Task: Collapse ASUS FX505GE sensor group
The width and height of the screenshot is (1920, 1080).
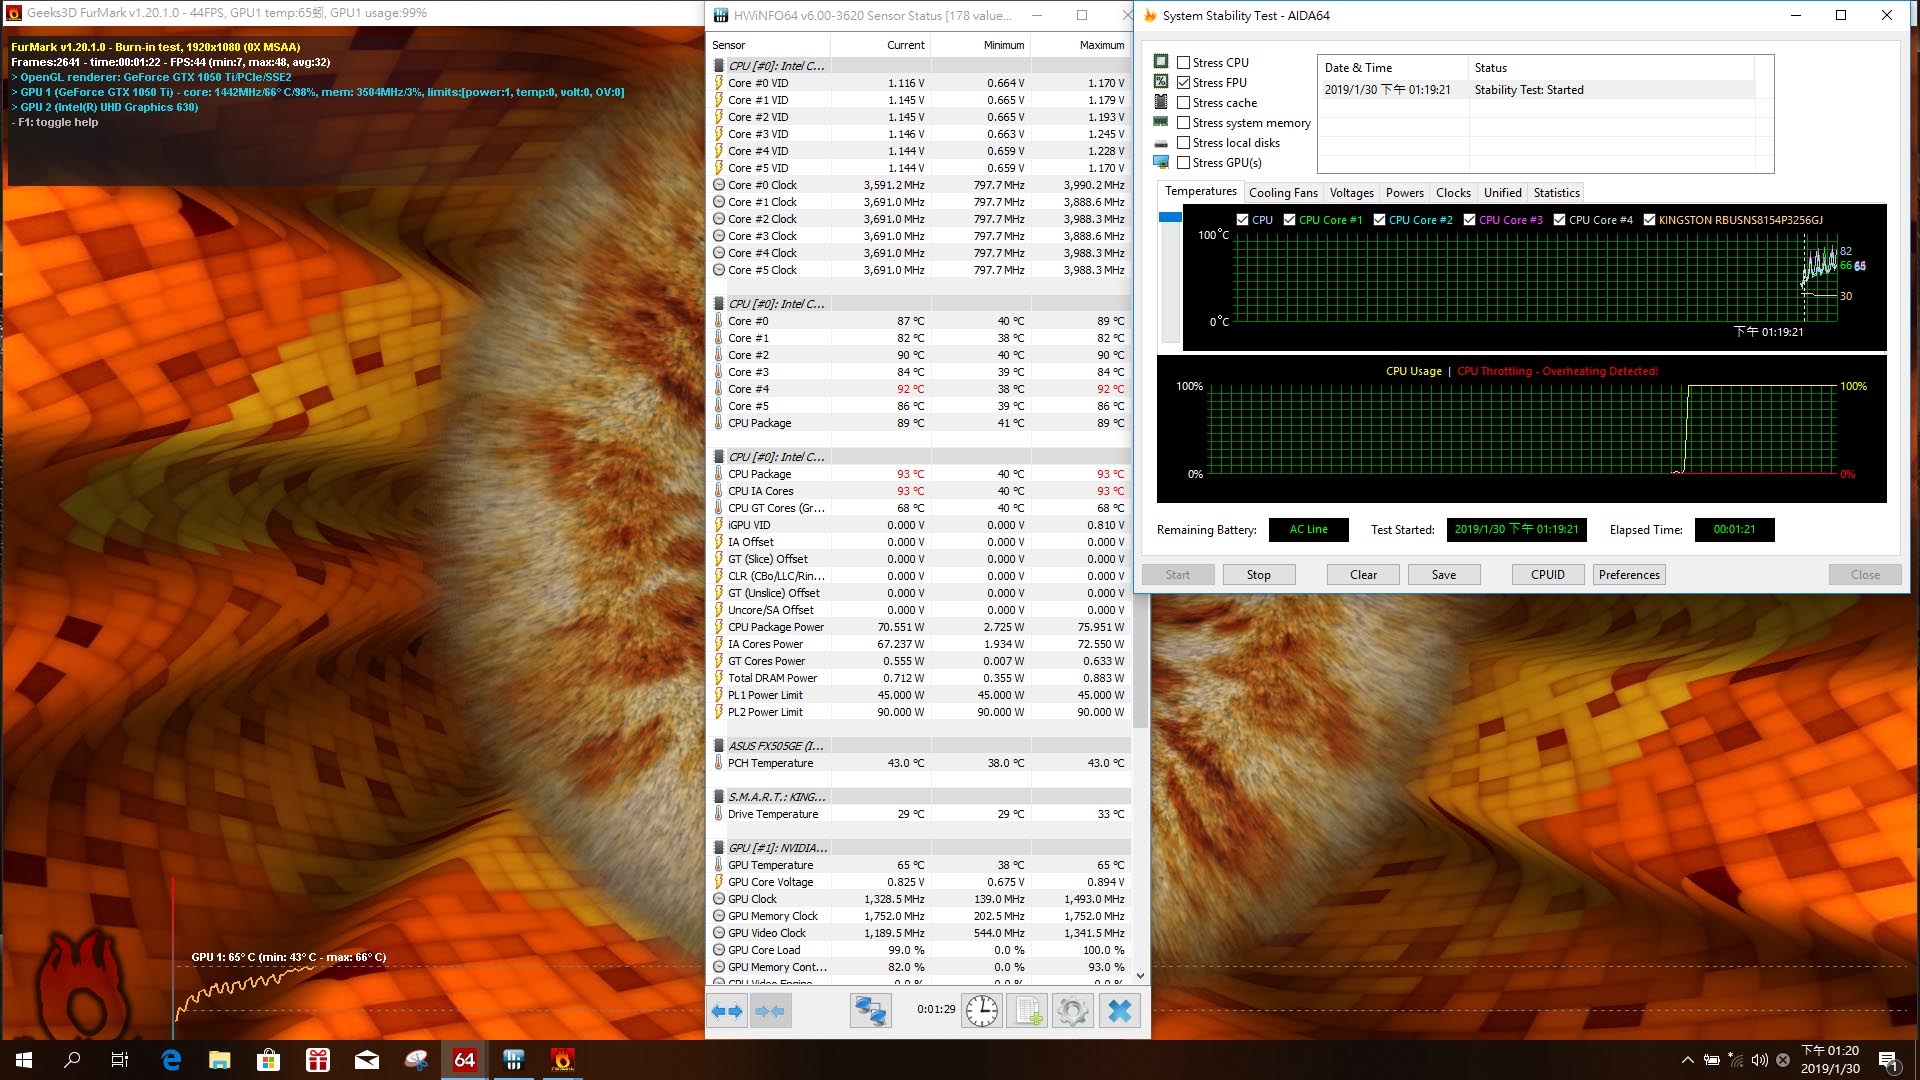Action: (719, 746)
